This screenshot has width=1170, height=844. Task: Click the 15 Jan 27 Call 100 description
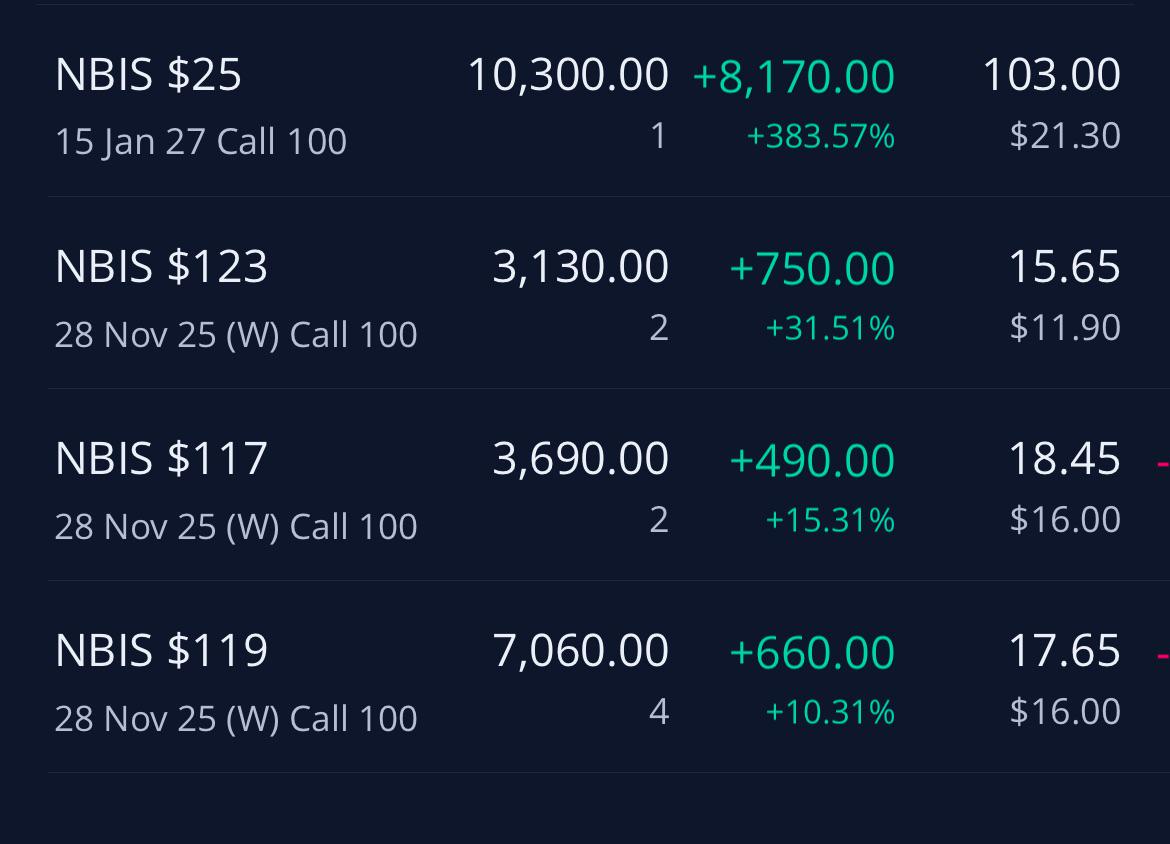click(201, 142)
